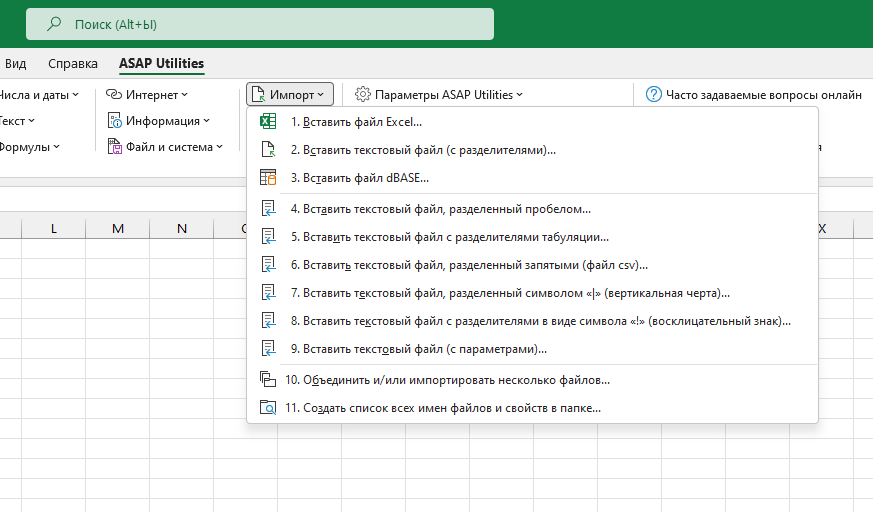Click icon beside item 9 text file with parameters
The image size is (873, 512).
tap(268, 349)
